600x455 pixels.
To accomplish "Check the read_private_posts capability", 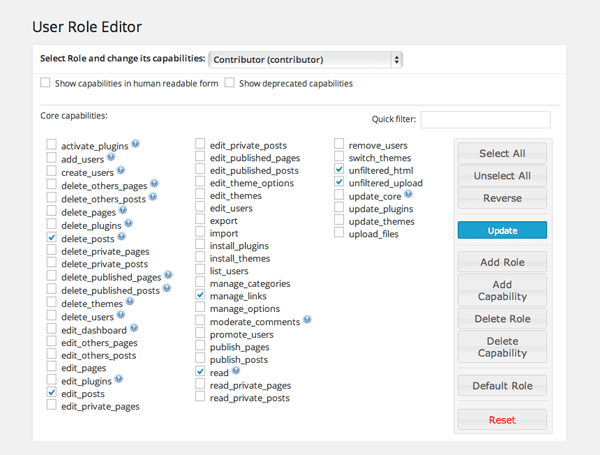I will (x=200, y=396).
